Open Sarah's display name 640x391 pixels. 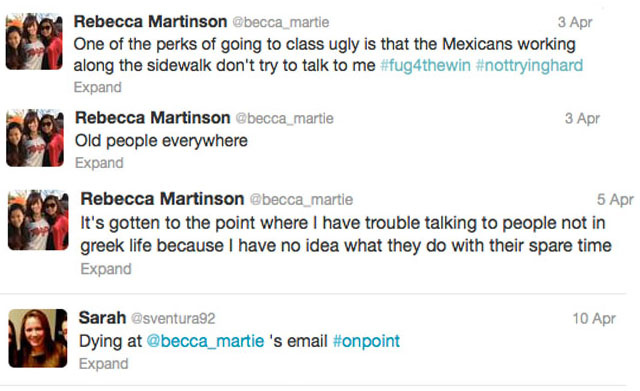click(x=102, y=318)
